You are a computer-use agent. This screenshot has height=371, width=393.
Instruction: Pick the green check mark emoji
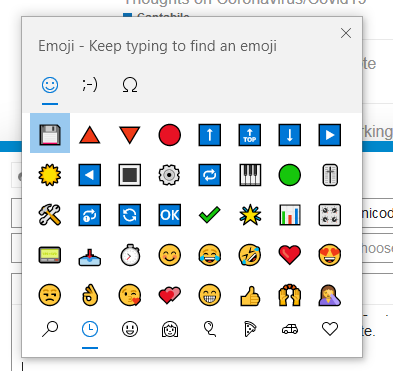coord(210,215)
